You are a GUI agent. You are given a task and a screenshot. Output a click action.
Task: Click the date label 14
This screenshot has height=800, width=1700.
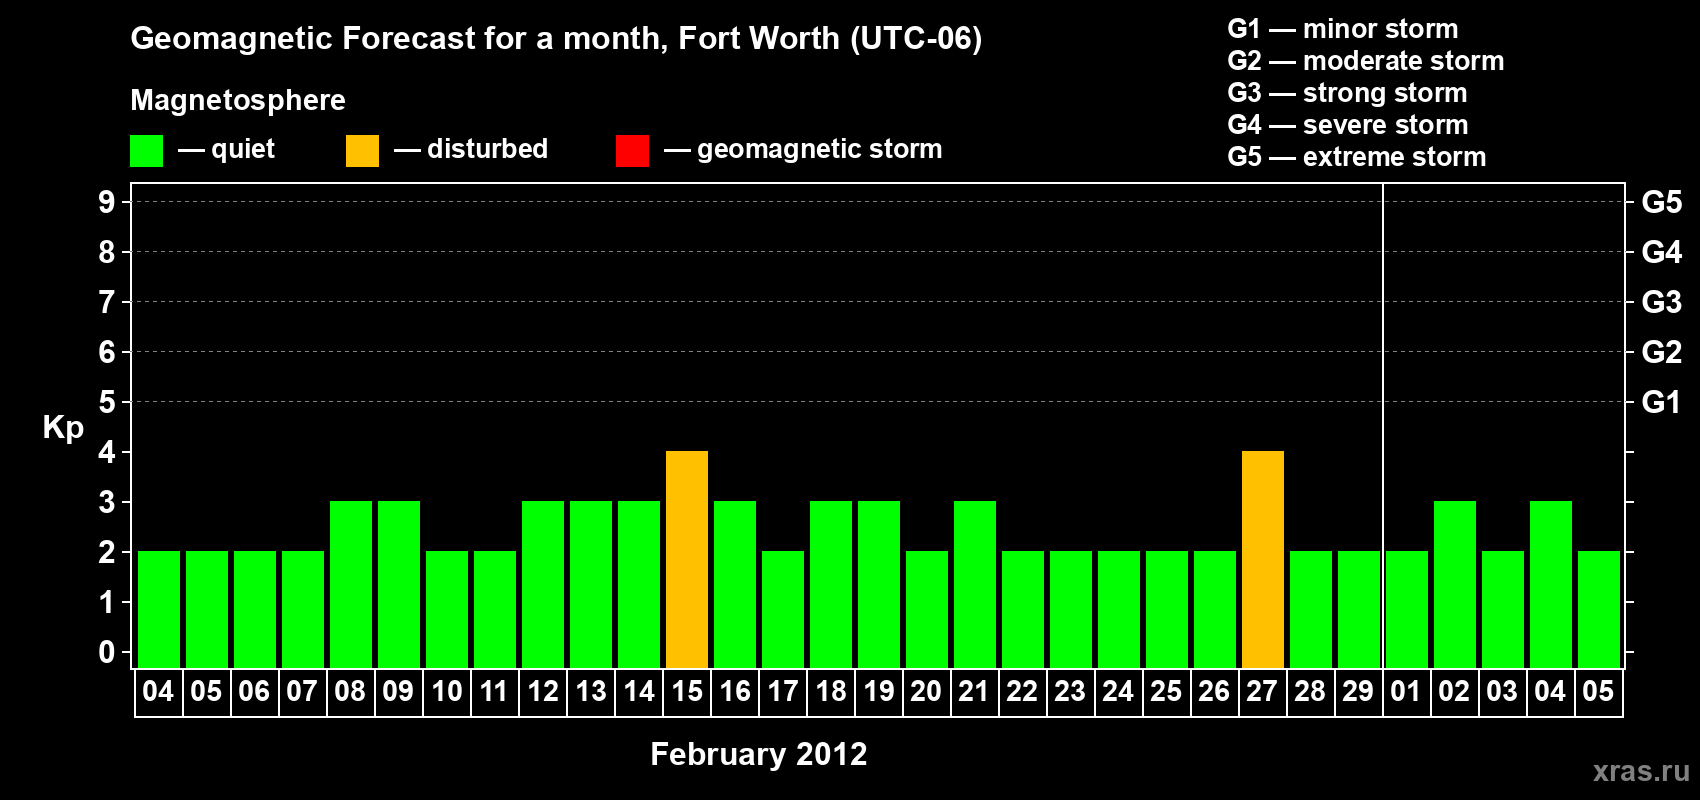coord(639,691)
